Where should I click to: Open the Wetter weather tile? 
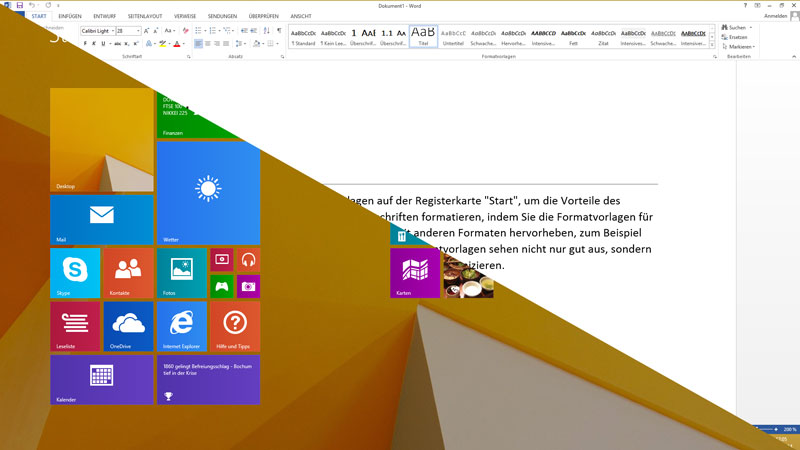click(x=208, y=193)
